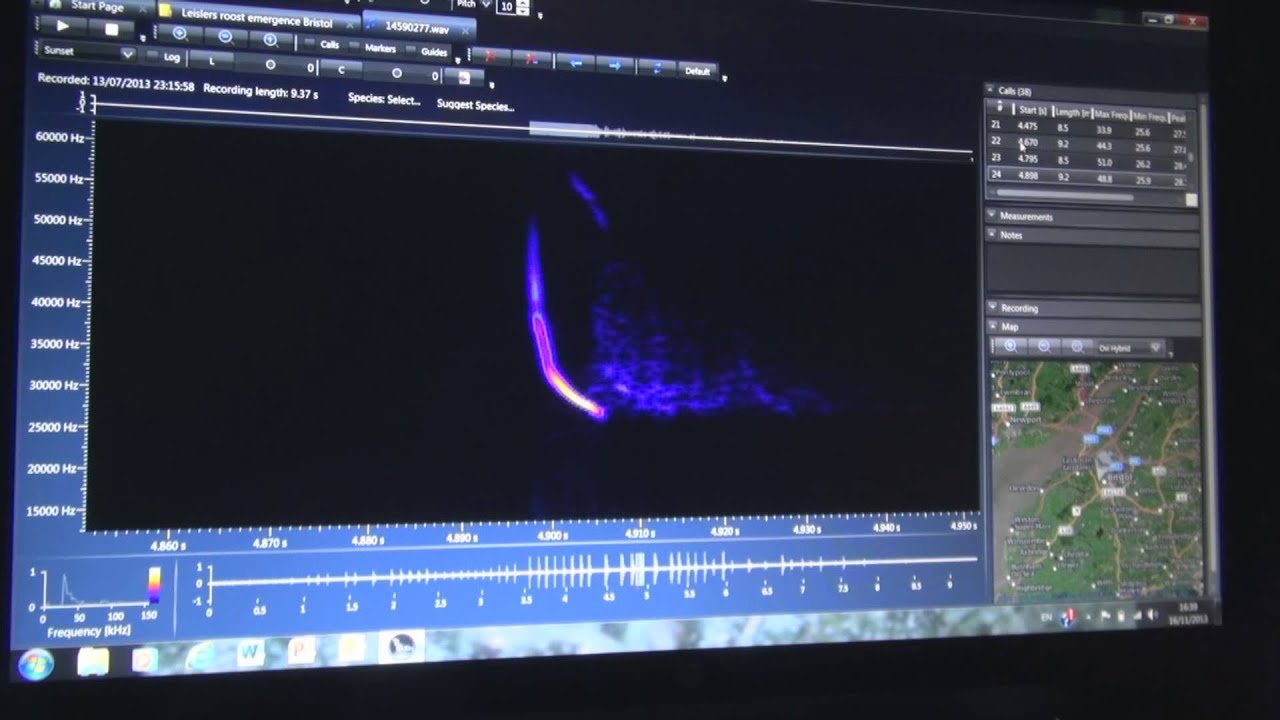Click the Min Freq column header
Viewport: 1280px width, 720px height.
(1149, 117)
